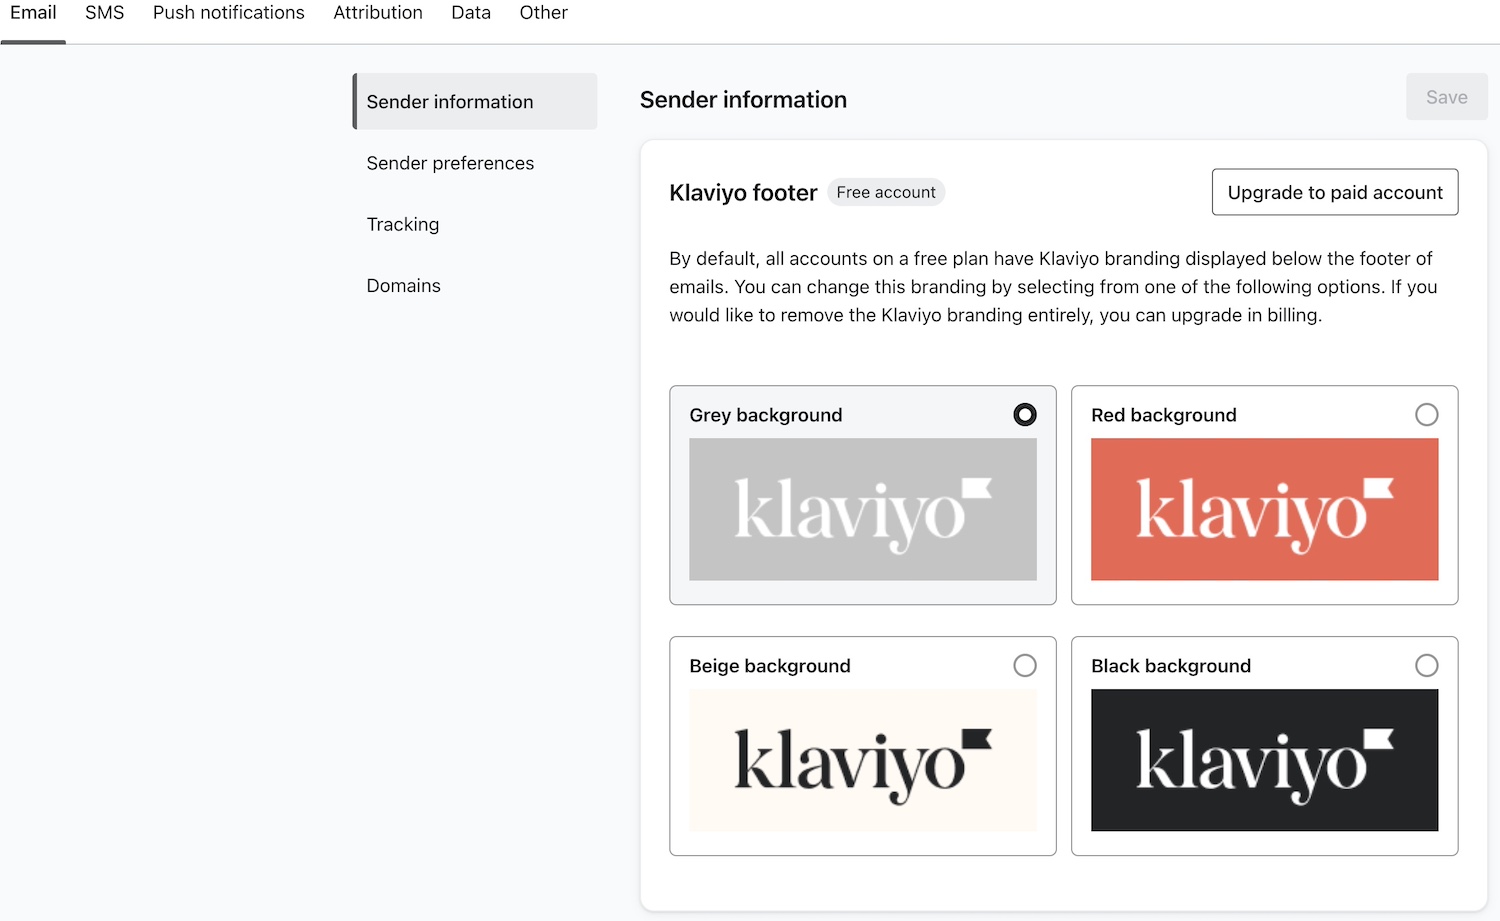
Task: Select the Email tab
Action: coord(33,13)
